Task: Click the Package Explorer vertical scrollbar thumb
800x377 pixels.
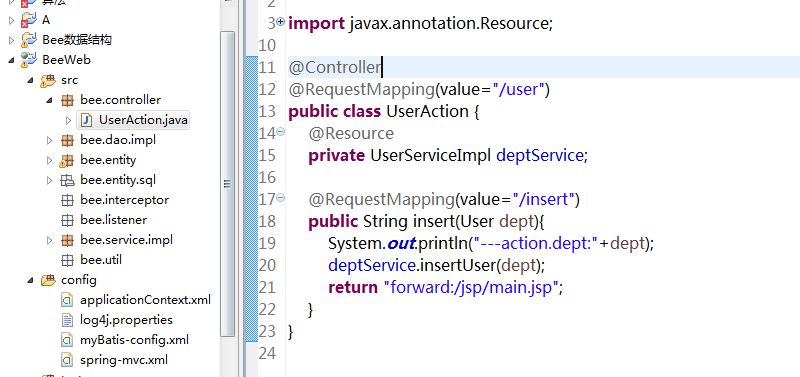Action: point(228,184)
